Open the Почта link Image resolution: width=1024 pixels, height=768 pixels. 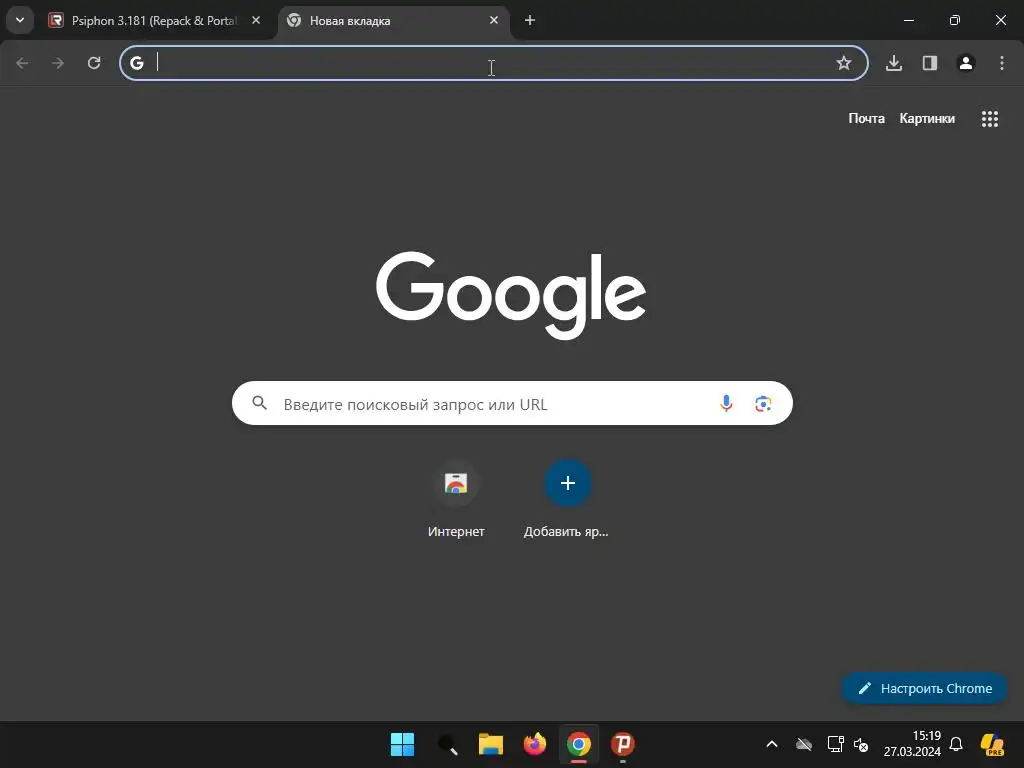(867, 118)
